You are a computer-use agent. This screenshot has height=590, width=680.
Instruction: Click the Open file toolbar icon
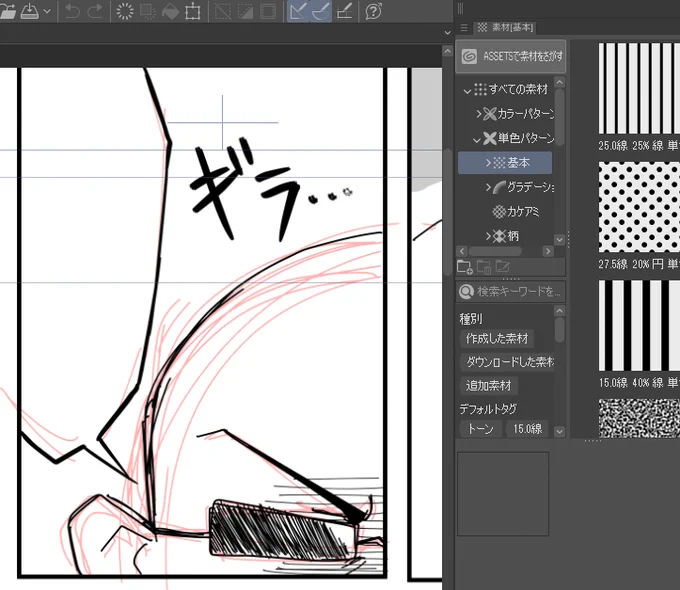click(x=7, y=11)
